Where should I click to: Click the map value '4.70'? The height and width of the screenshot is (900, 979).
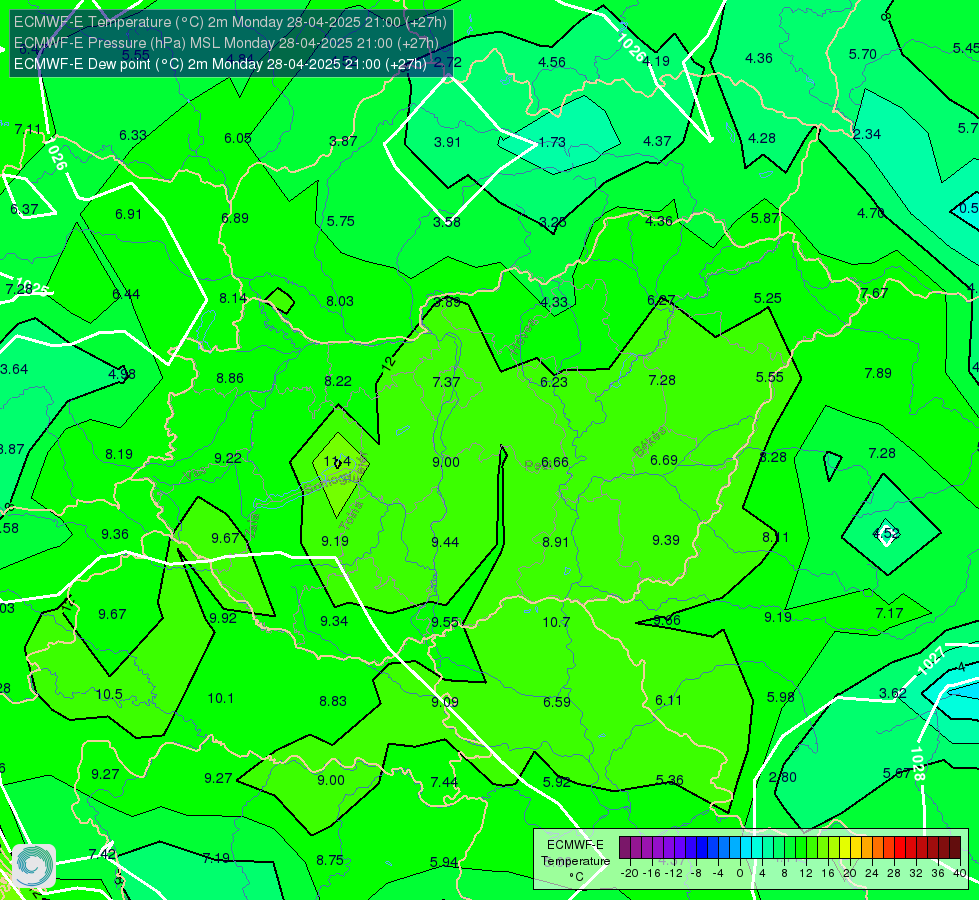click(870, 213)
